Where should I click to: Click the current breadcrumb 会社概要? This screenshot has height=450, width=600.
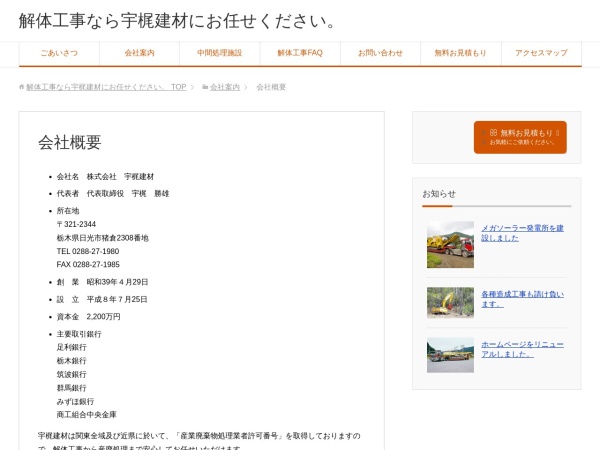[271, 87]
